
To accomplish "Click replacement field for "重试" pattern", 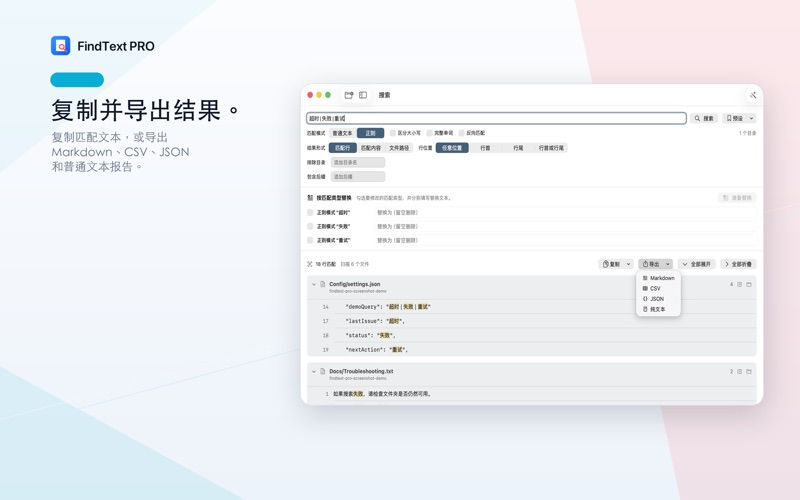I will click(565, 240).
